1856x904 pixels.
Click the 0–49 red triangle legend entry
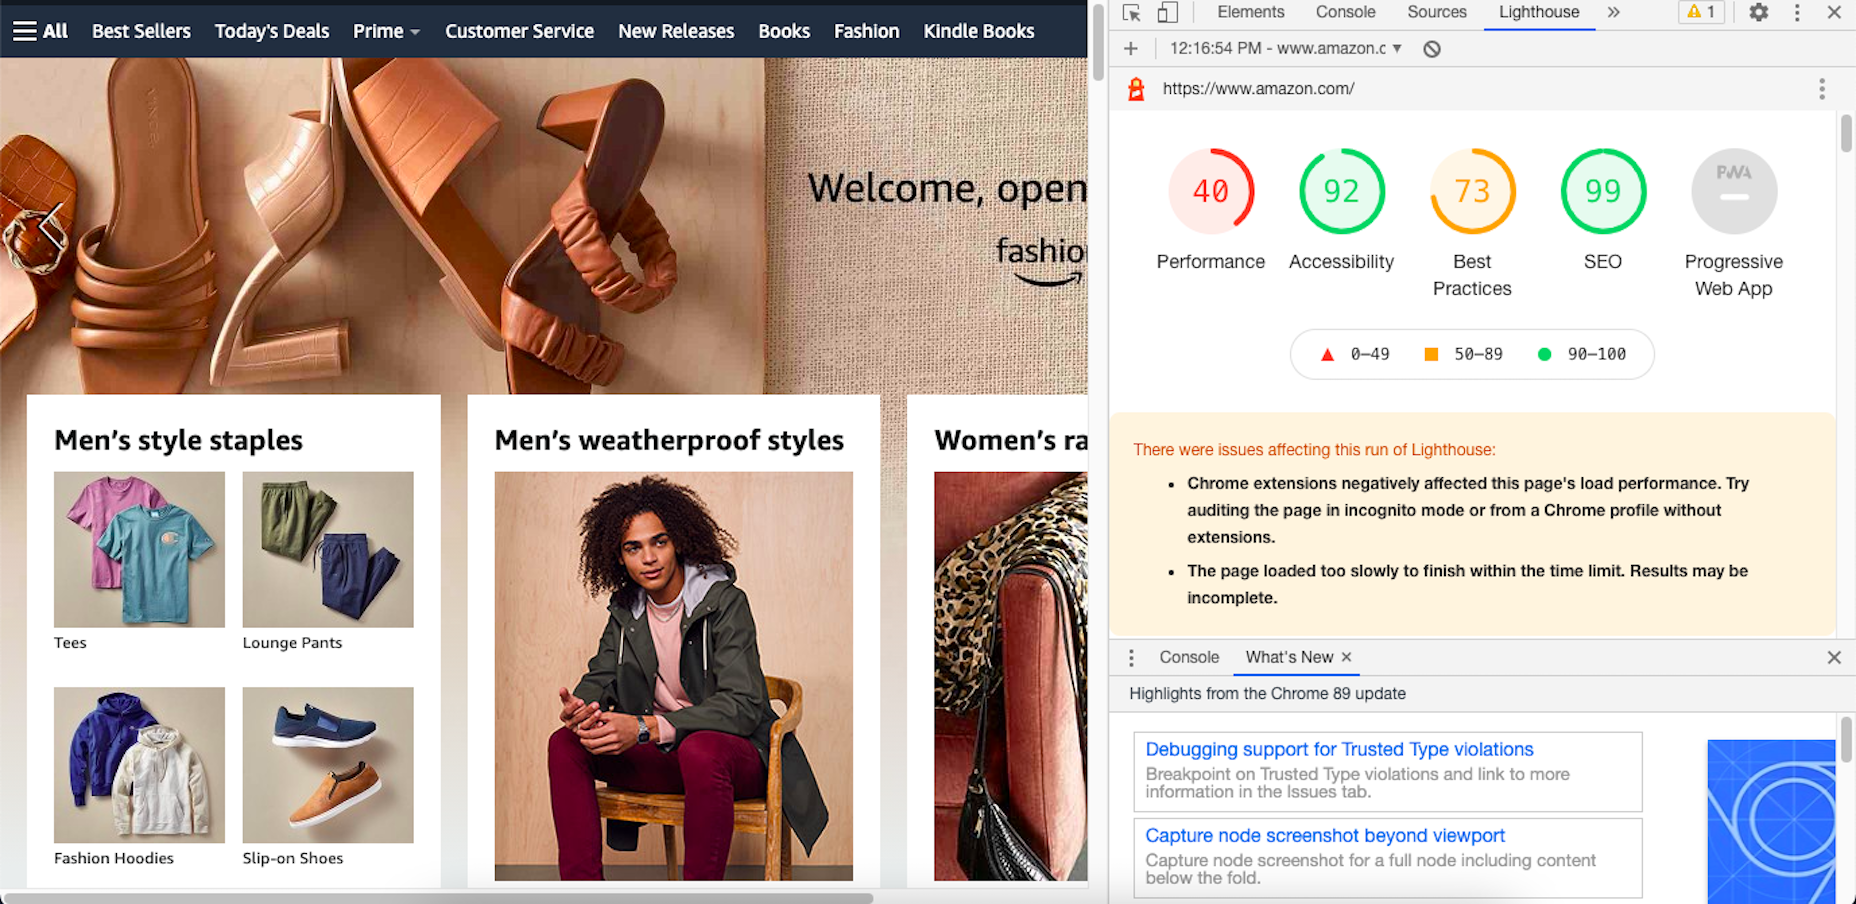[x=1355, y=354]
